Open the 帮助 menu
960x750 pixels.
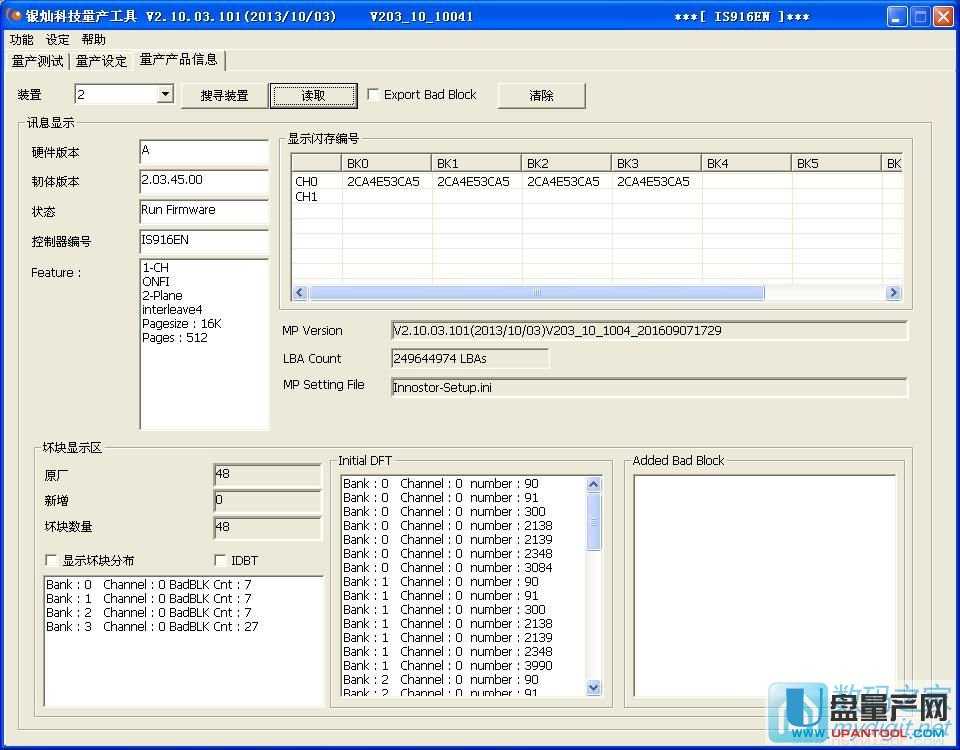94,40
